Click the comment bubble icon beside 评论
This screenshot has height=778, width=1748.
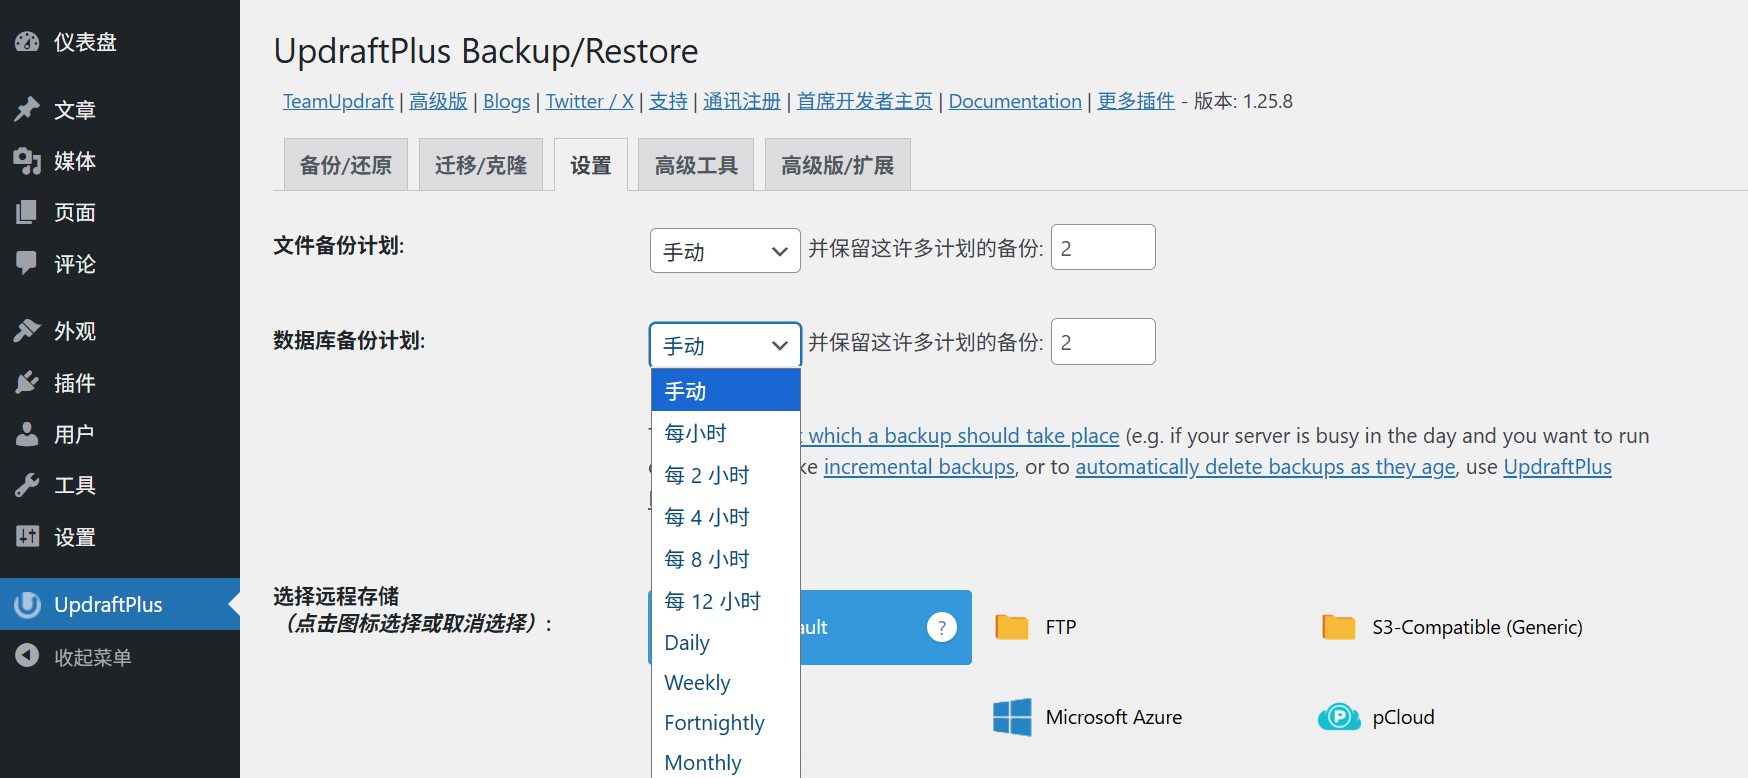(27, 264)
